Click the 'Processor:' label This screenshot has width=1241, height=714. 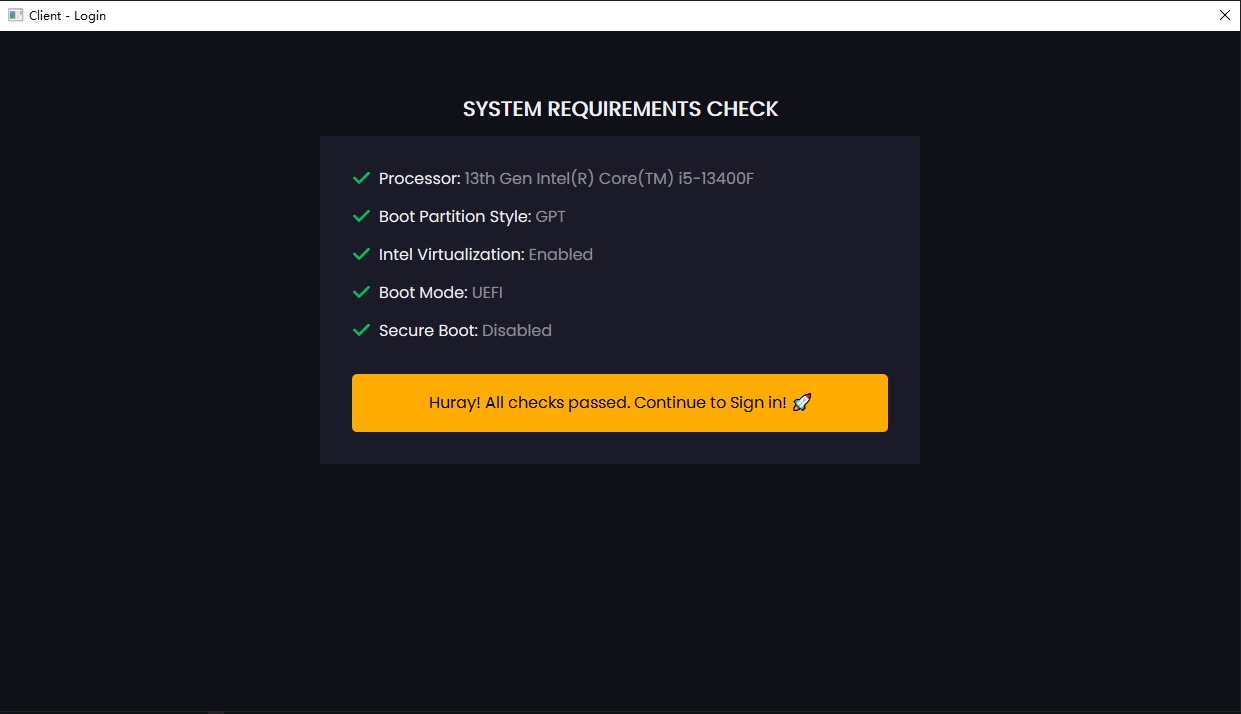pos(419,179)
